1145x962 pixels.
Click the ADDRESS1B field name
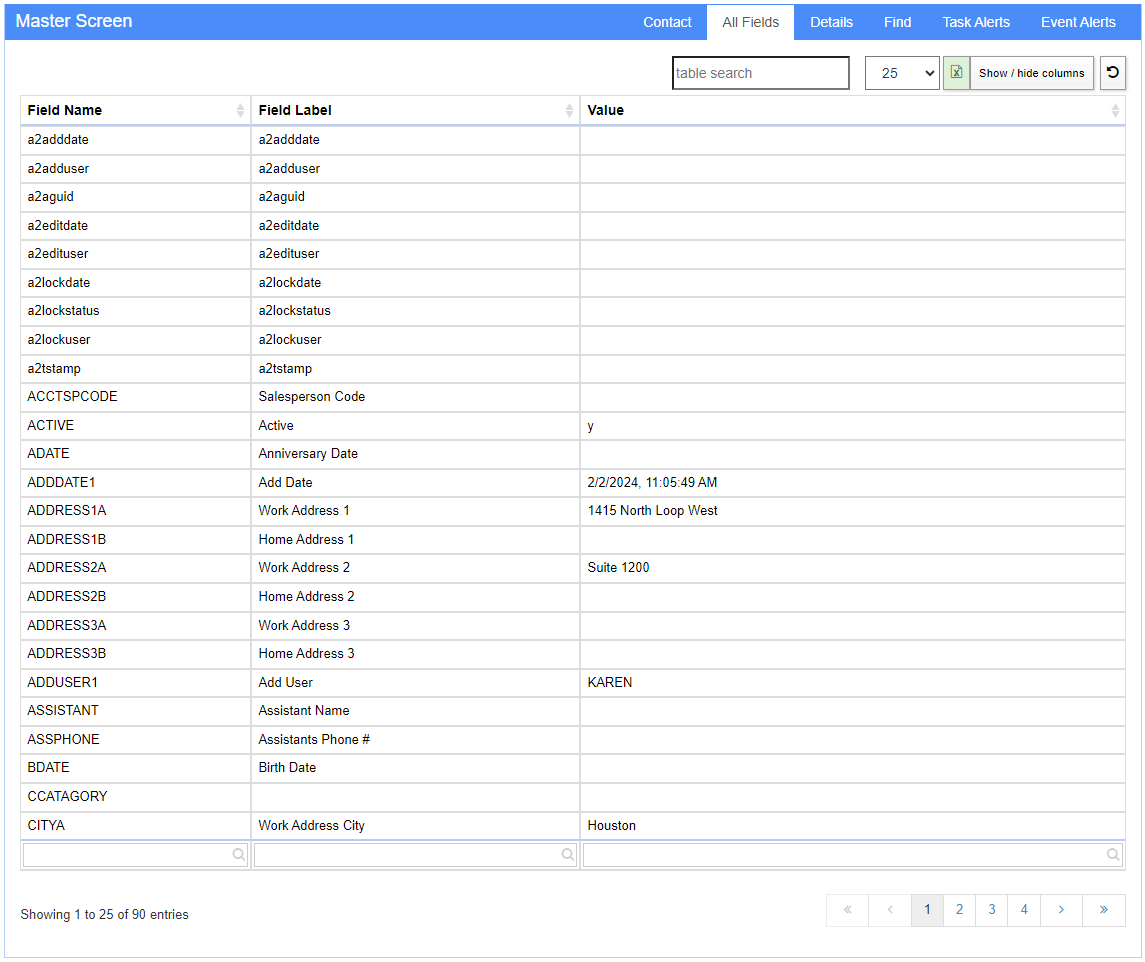(x=66, y=539)
